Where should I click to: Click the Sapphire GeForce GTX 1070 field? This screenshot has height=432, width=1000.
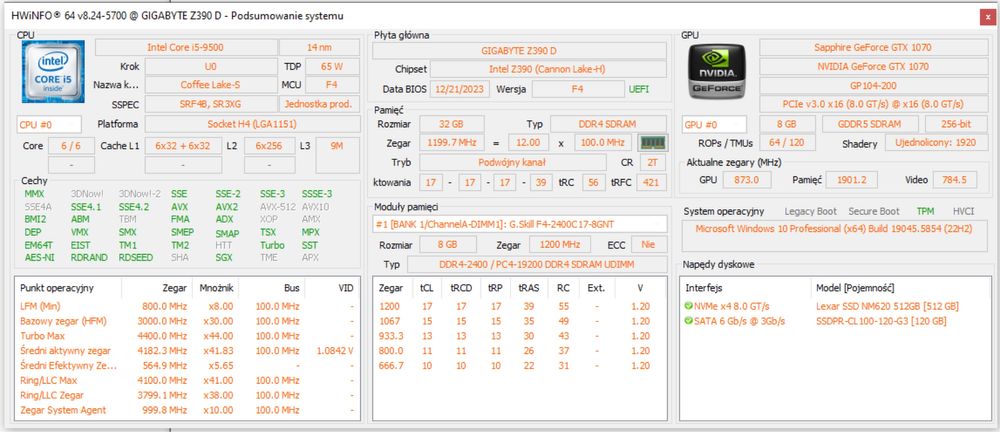pos(872,47)
